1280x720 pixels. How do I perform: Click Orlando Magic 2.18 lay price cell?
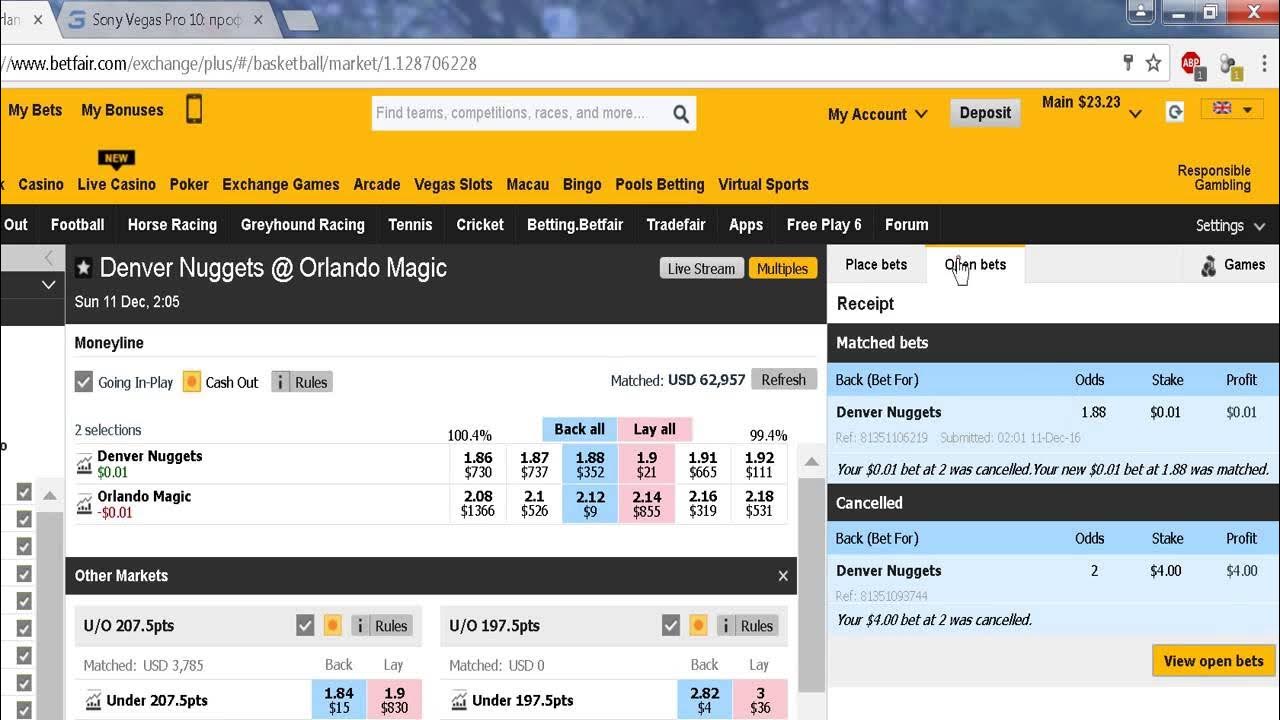tap(759, 504)
